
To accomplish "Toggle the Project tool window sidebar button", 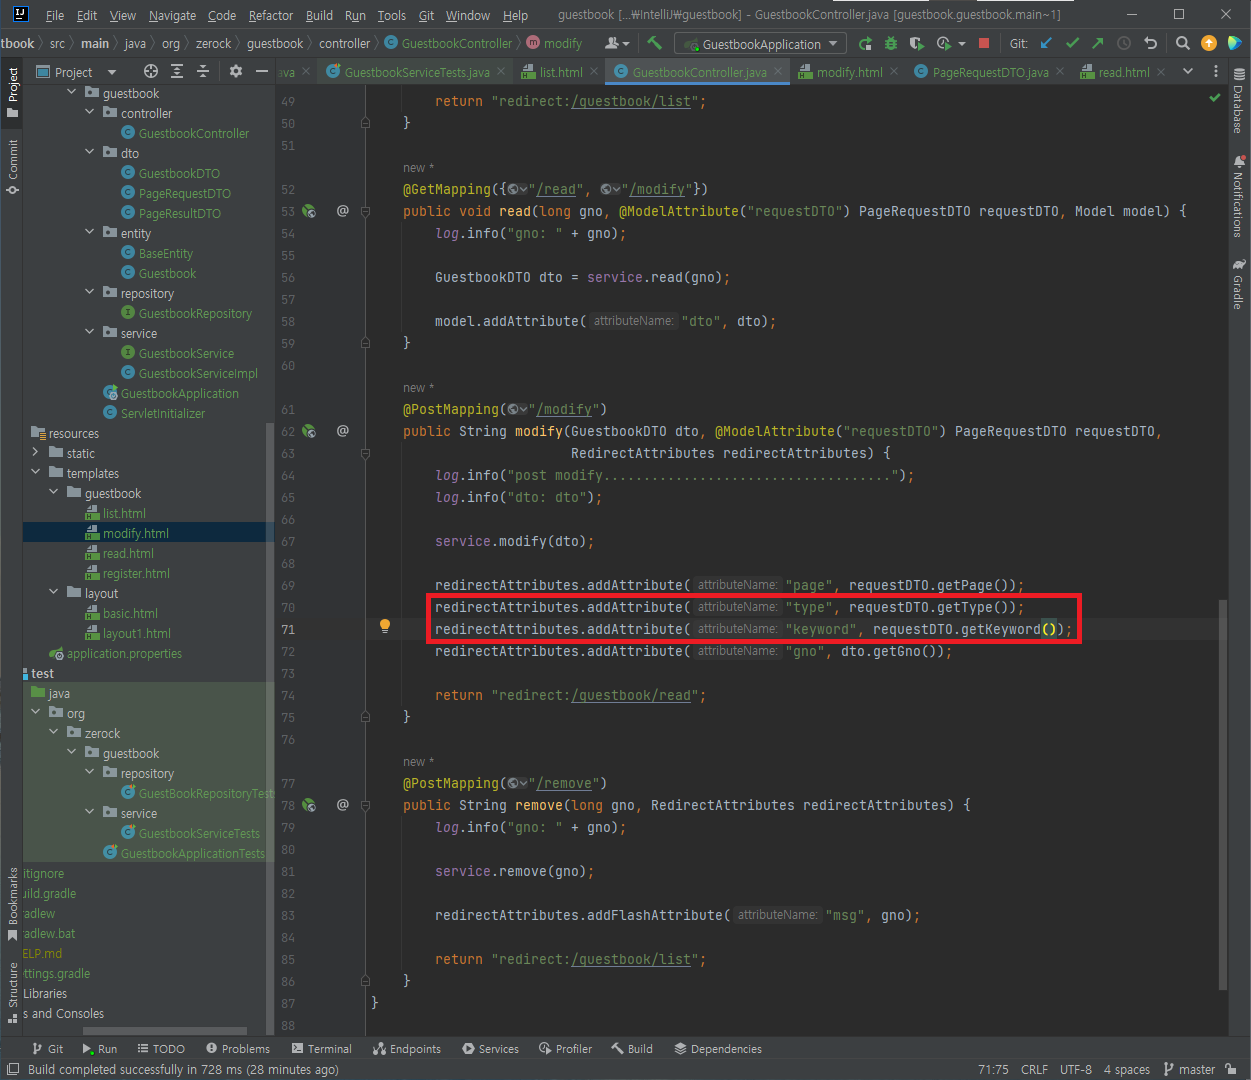I will click(13, 92).
